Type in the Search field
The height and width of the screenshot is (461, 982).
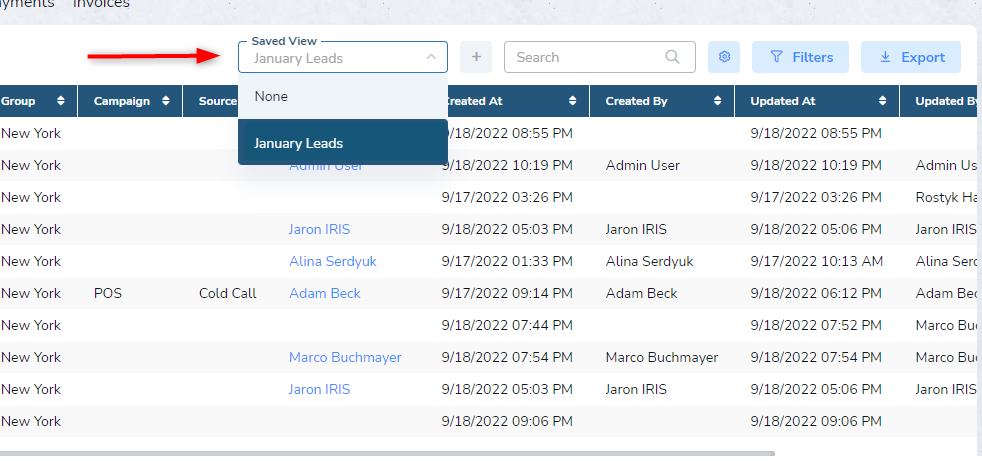pos(585,57)
